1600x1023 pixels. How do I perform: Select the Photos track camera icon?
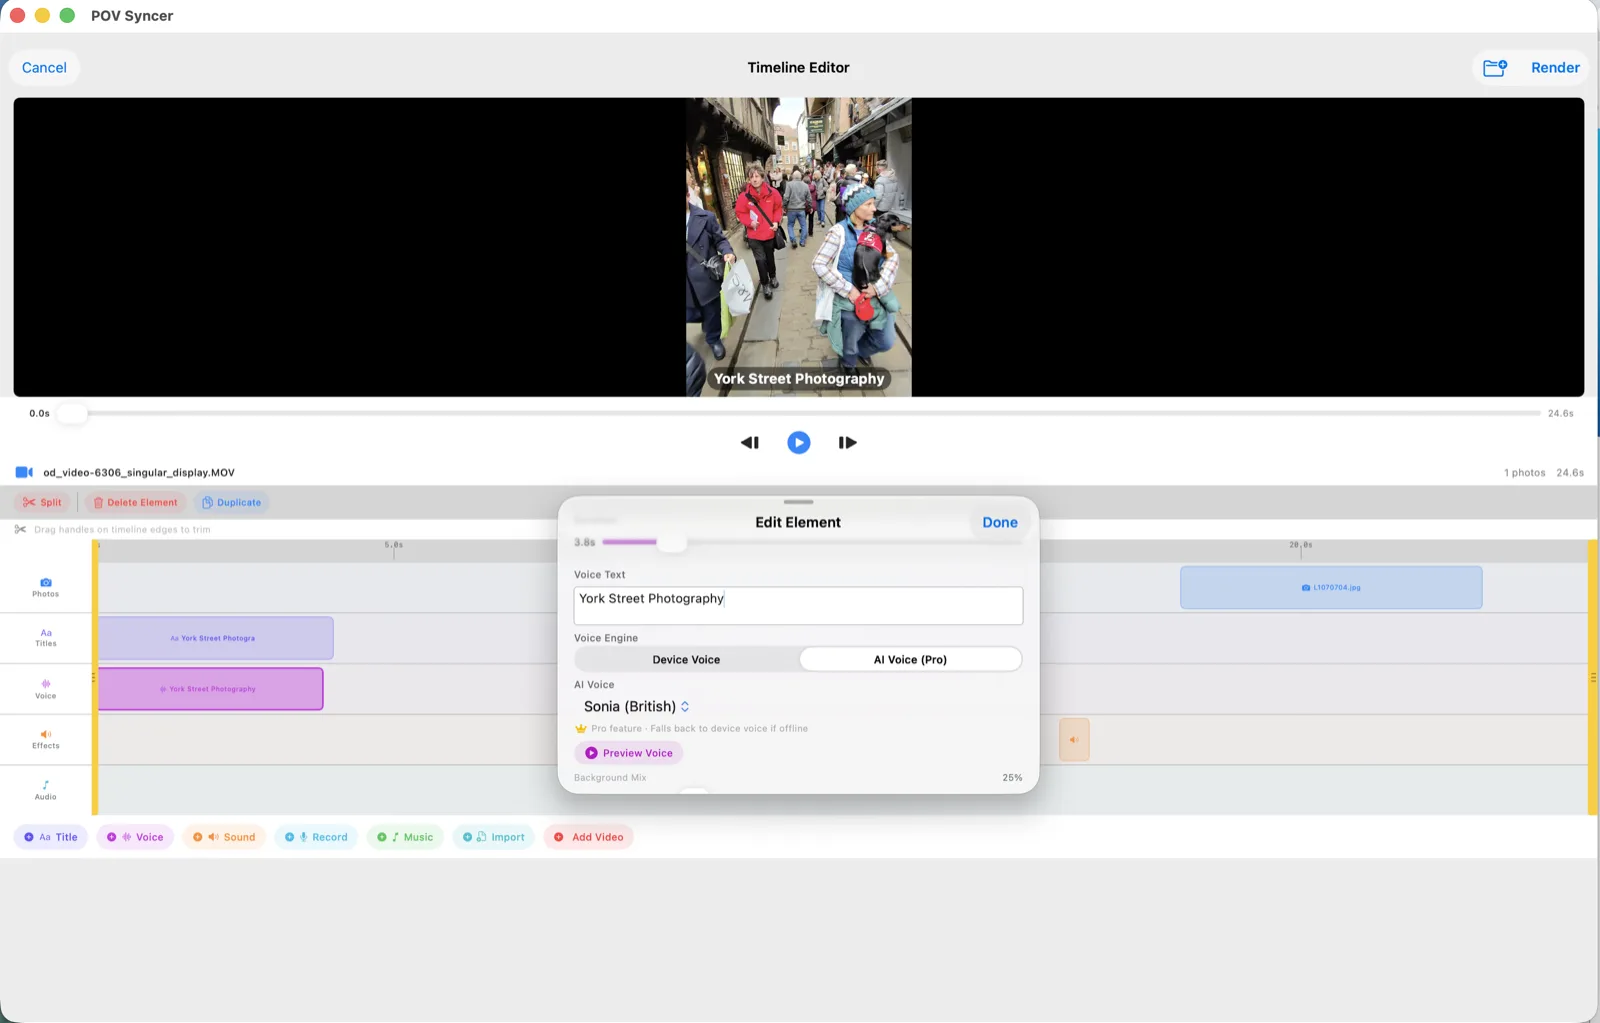click(46, 582)
